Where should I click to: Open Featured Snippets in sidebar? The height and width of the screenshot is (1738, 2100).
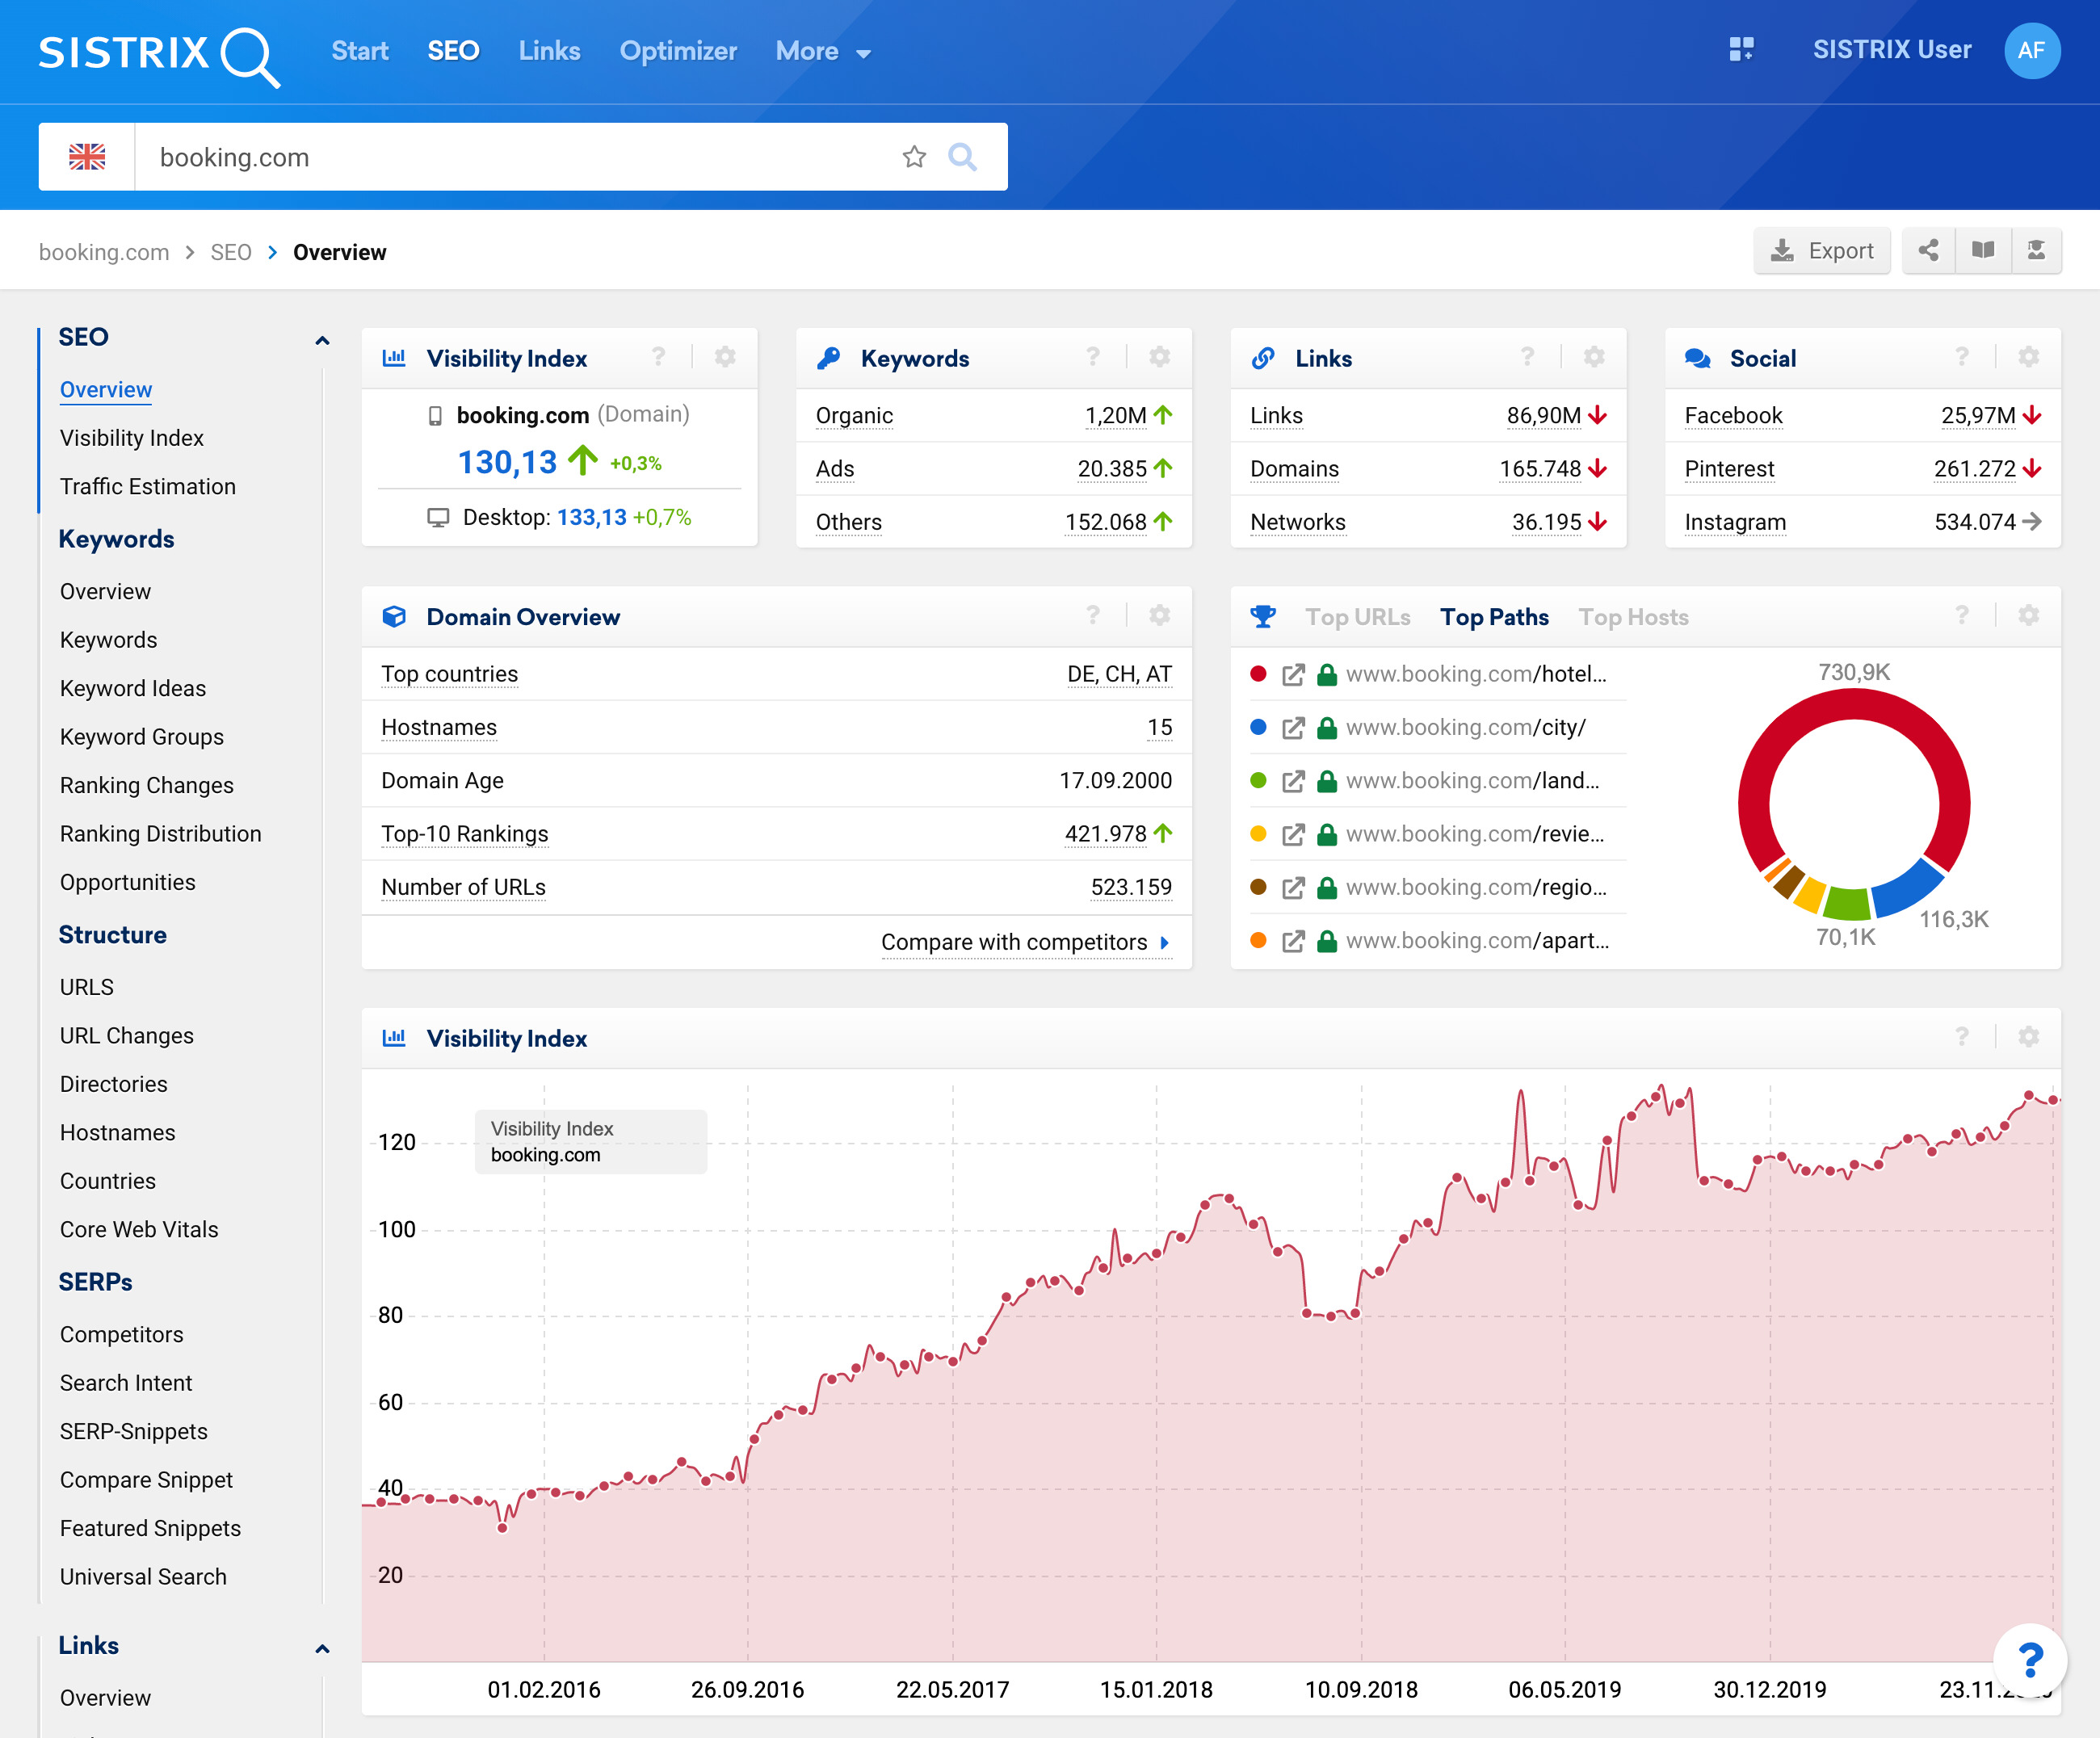pyautogui.click(x=150, y=1528)
